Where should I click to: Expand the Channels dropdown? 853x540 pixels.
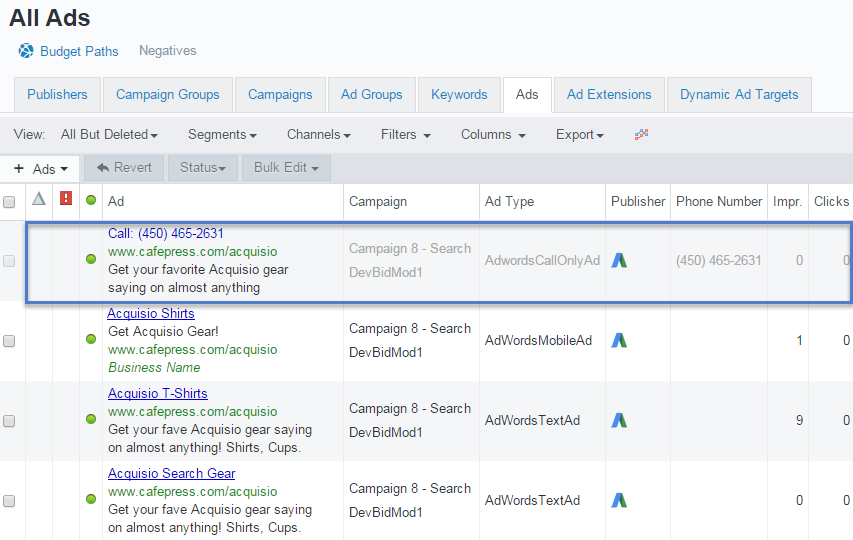coord(319,134)
